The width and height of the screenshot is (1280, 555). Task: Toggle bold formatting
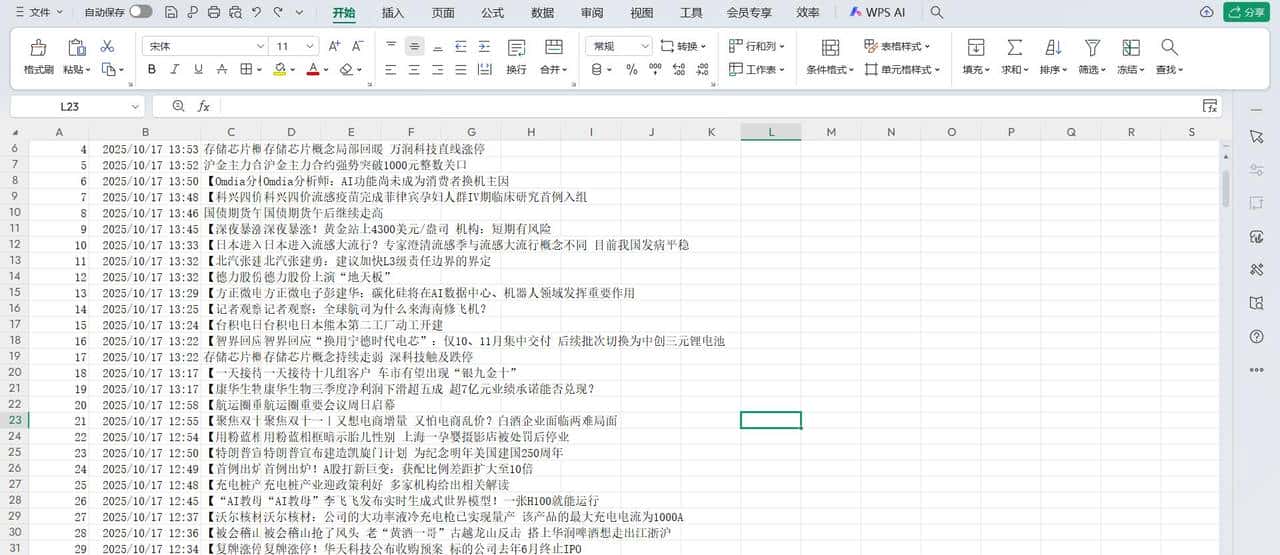pyautogui.click(x=152, y=69)
